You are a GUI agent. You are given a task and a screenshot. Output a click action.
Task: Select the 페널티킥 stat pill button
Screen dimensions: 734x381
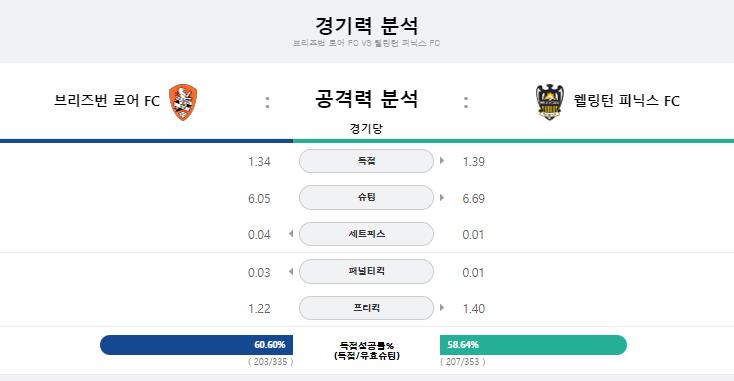coord(367,271)
